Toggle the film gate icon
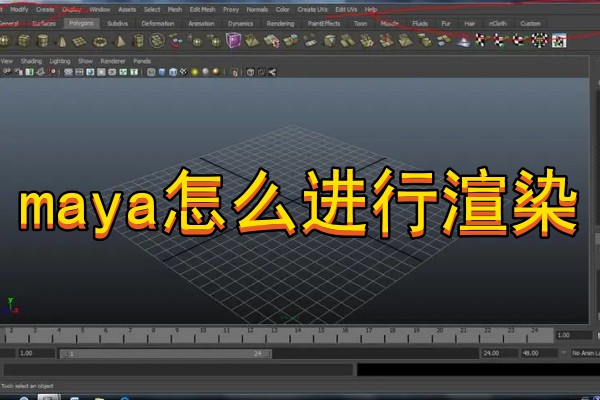 (79, 72)
